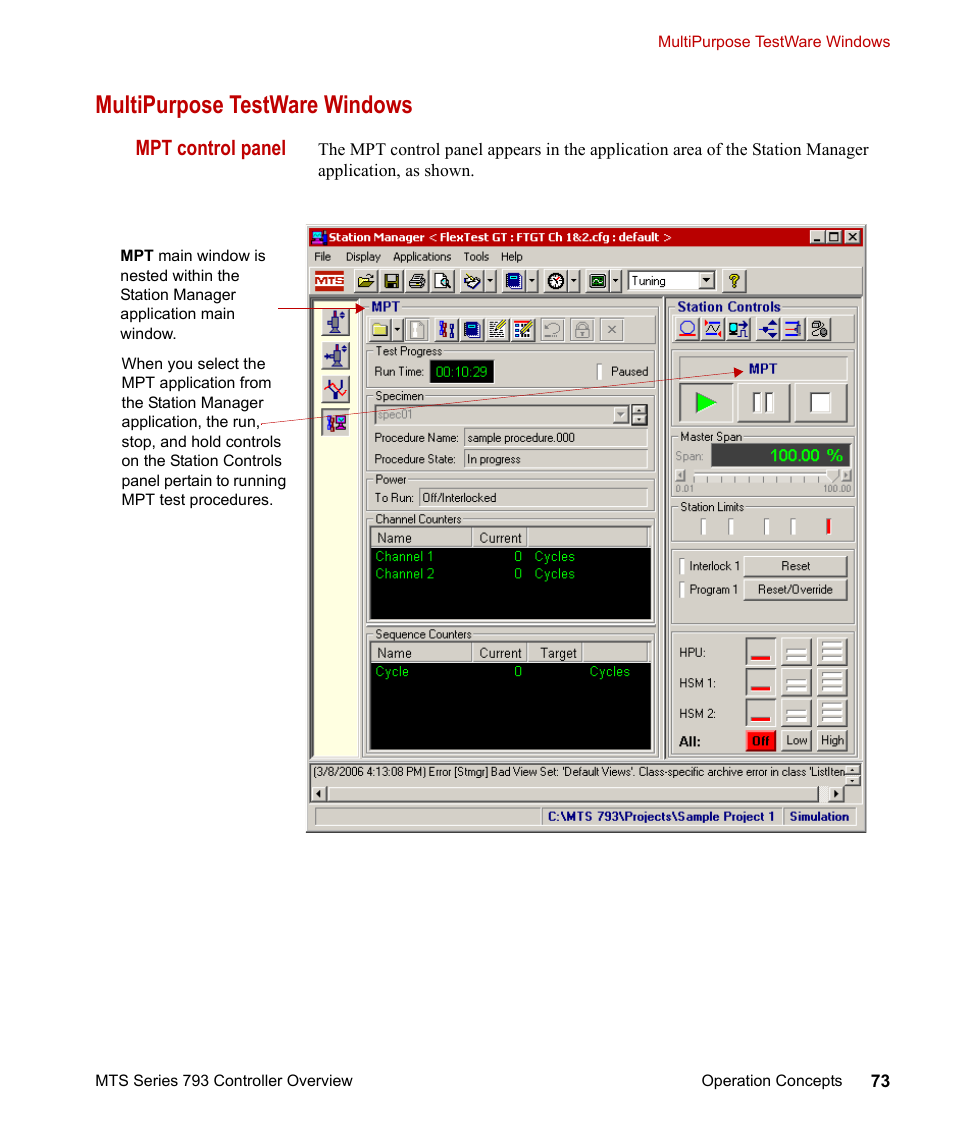Click the Procedure Name field
Screen dimensions: 954x1145
point(555,438)
